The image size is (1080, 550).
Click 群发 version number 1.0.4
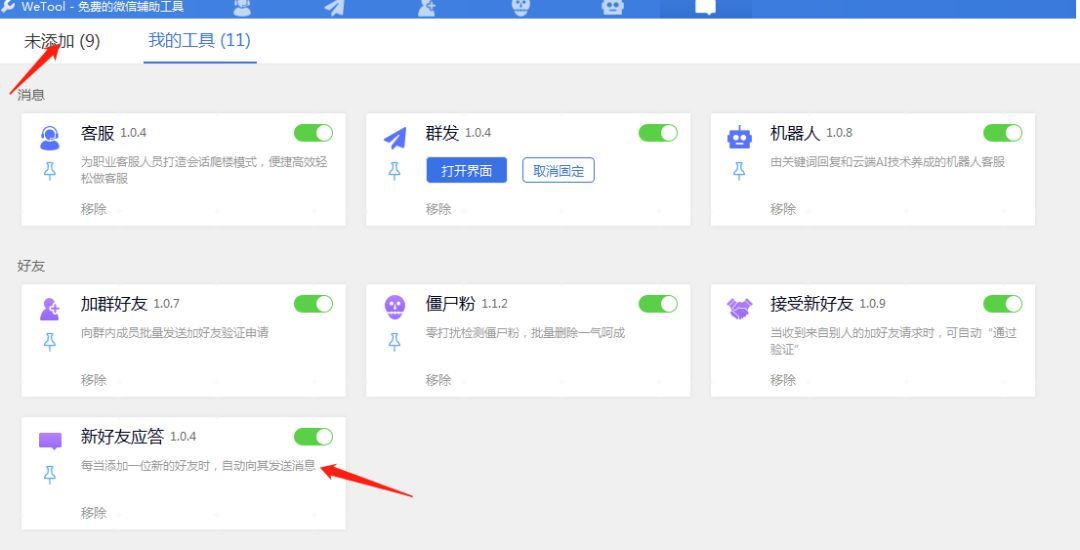pos(478,133)
